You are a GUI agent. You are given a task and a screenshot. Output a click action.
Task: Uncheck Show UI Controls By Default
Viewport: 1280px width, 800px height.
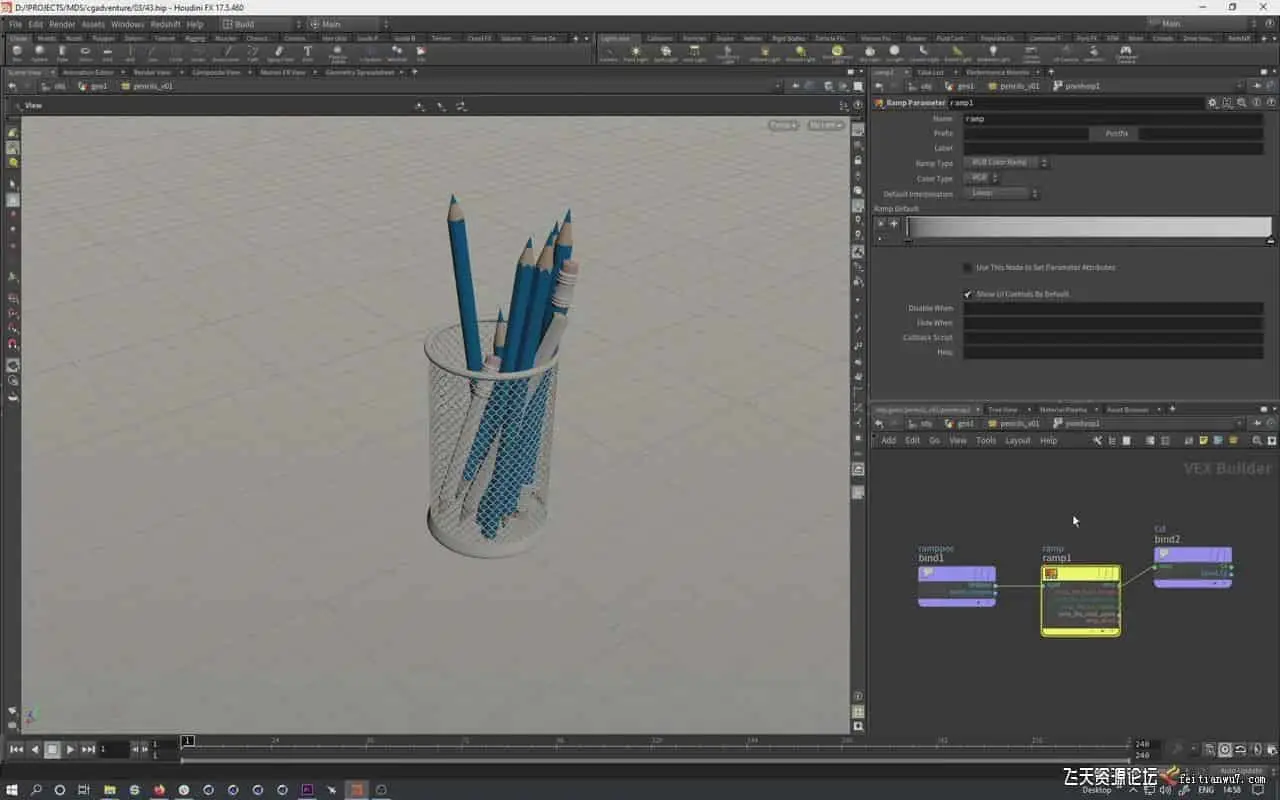pyautogui.click(x=967, y=294)
